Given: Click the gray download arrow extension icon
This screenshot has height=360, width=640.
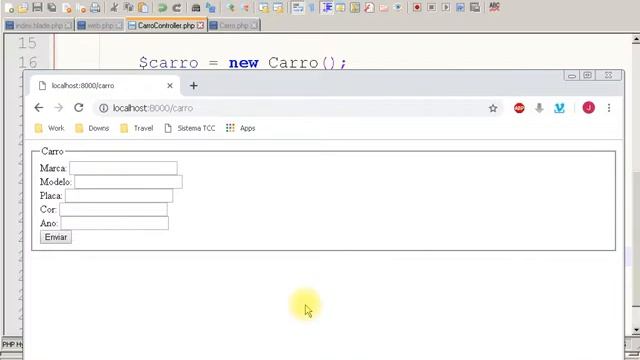Looking at the screenshot, I should [539, 108].
